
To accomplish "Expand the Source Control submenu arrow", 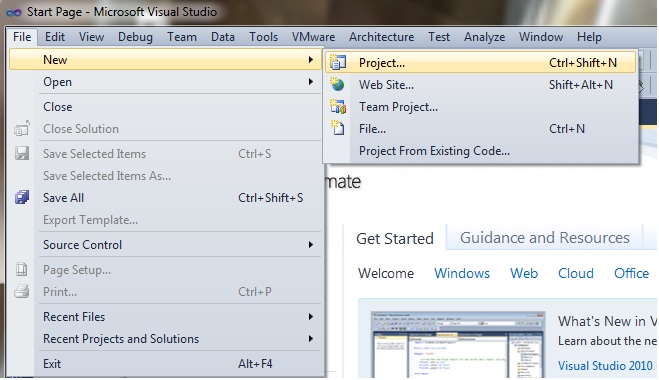I will tap(311, 245).
